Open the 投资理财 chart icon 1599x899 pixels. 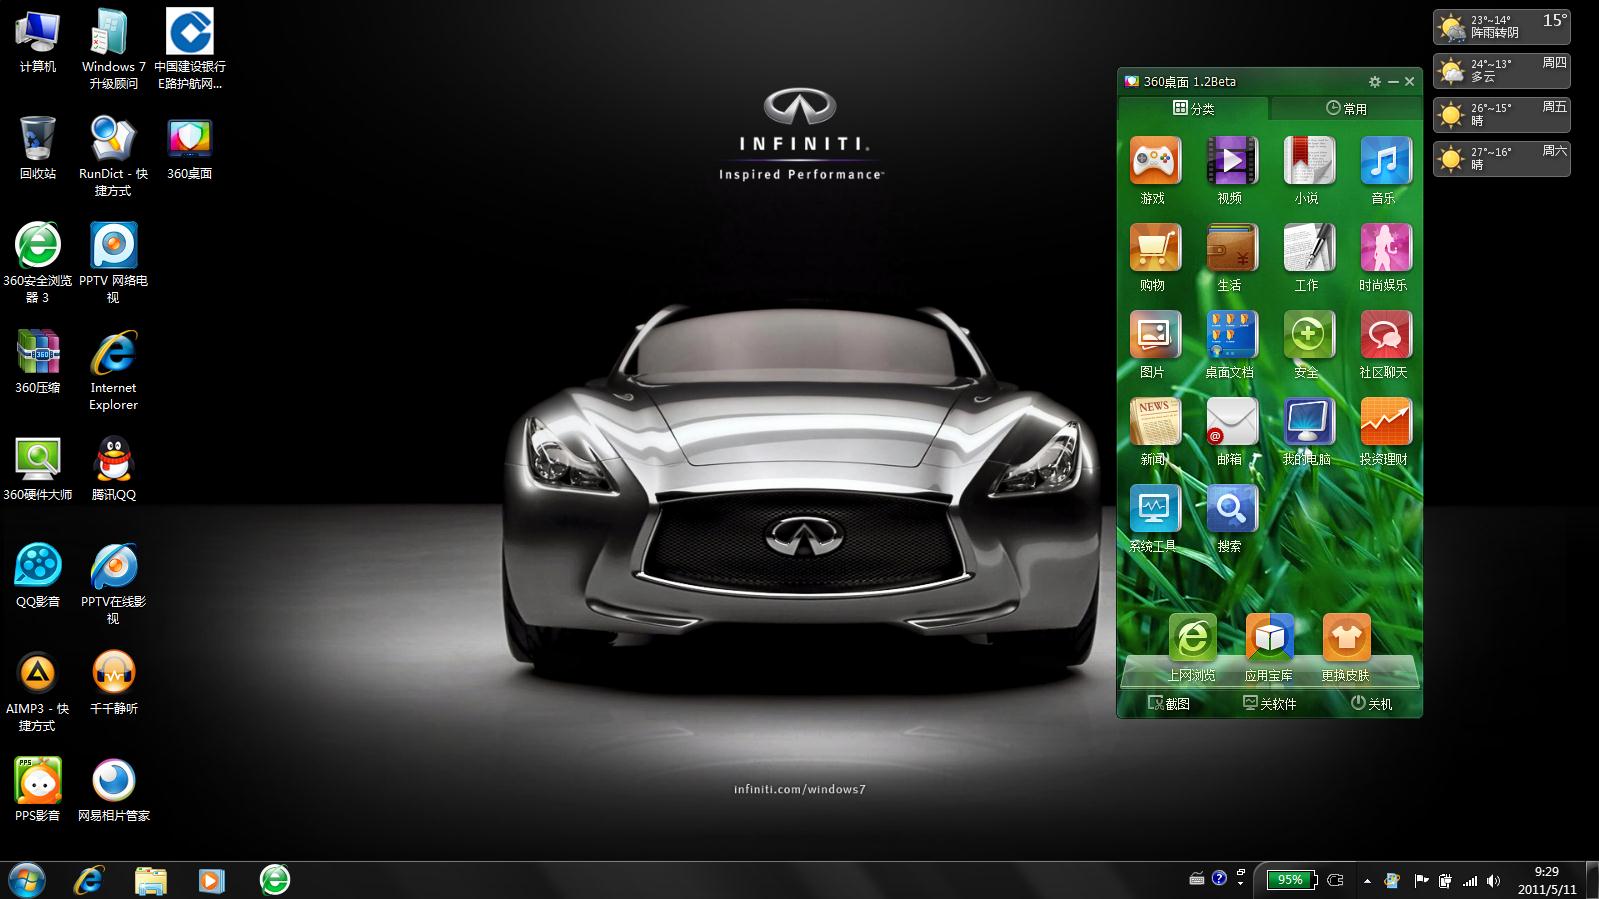coord(1385,422)
